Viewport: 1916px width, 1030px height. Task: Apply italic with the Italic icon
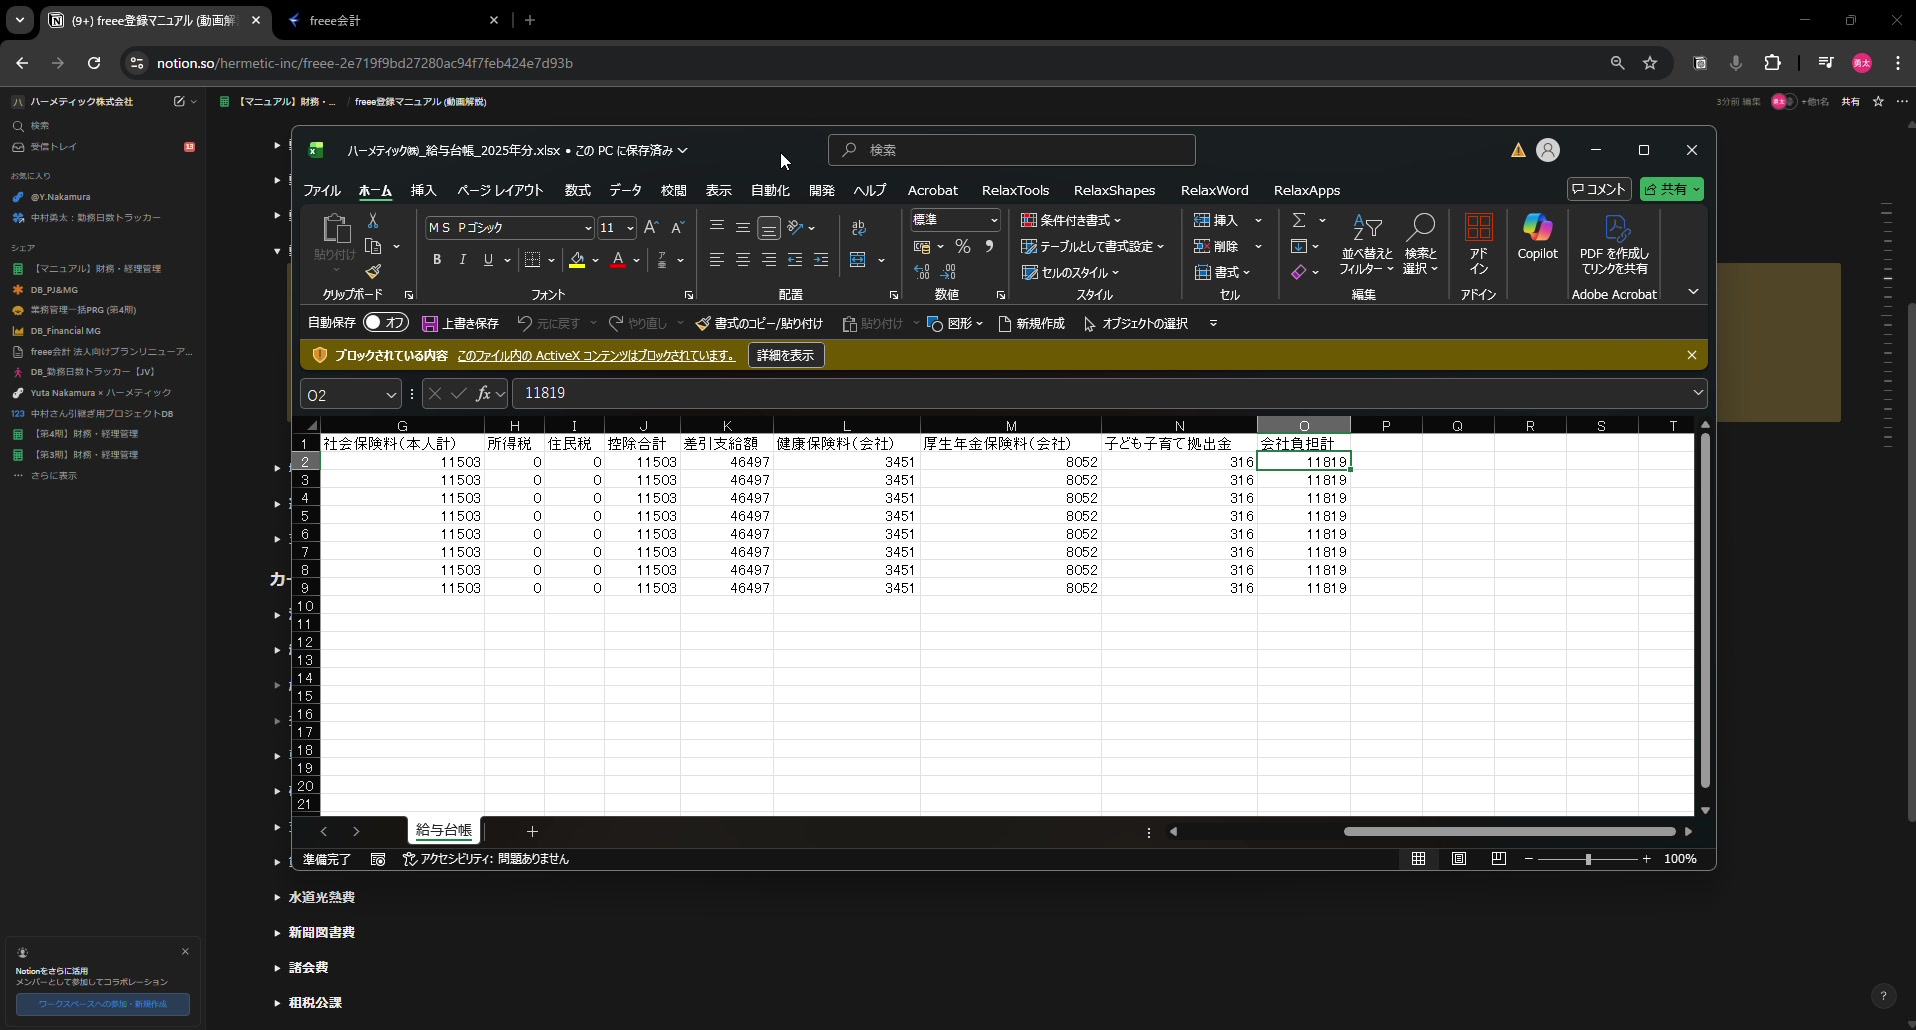[462, 260]
